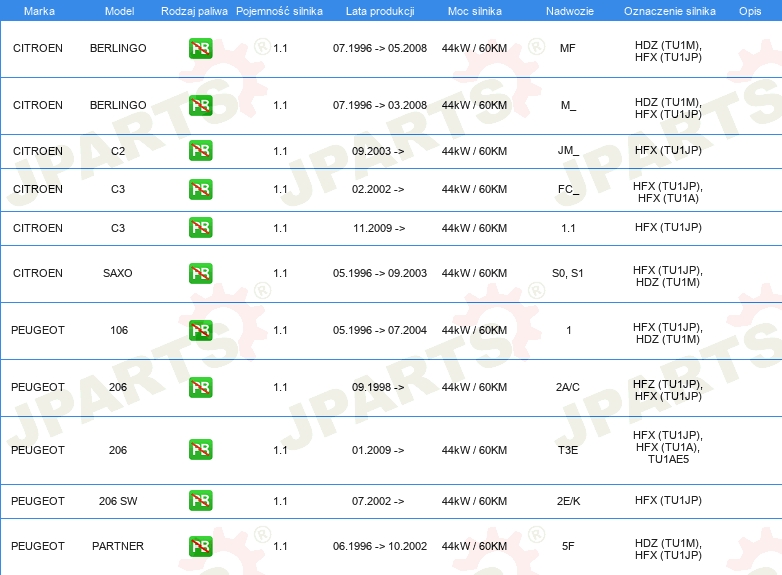
Task: Click the date 11.2009 ->
Action: [379, 228]
